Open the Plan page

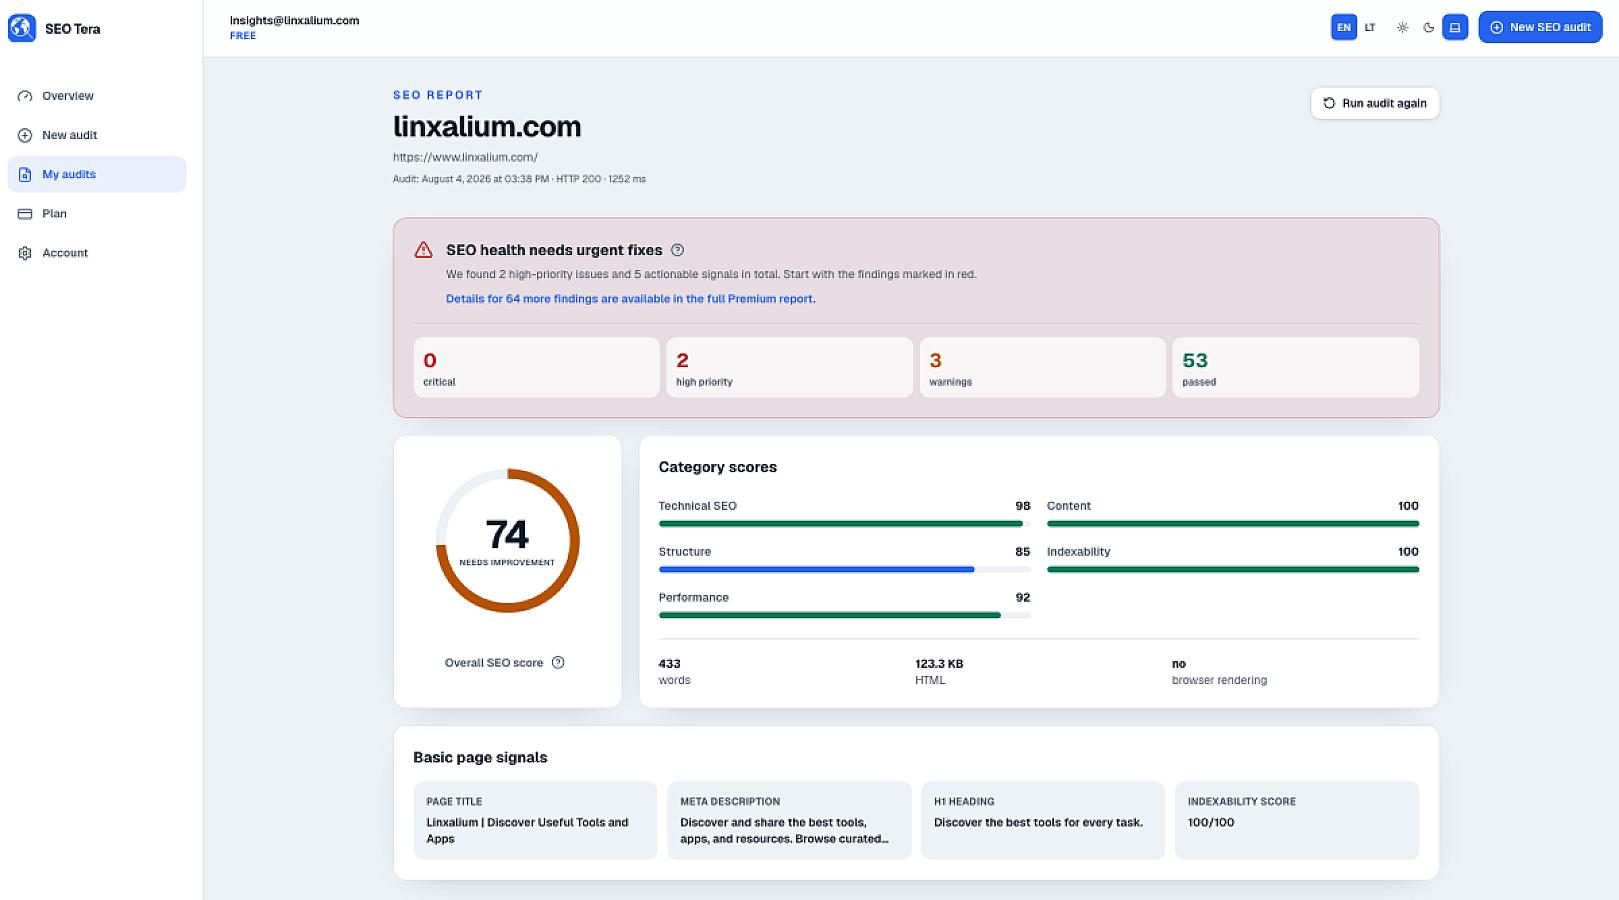point(96,213)
